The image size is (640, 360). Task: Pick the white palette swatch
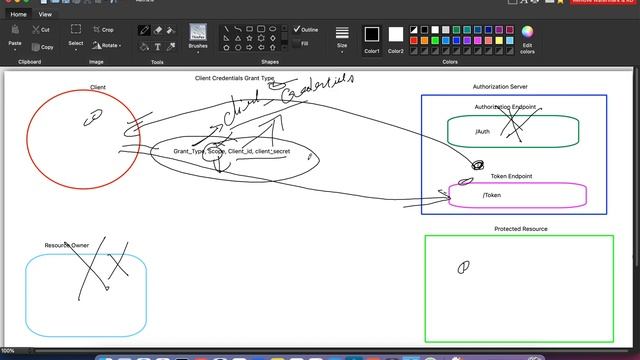(435, 29)
